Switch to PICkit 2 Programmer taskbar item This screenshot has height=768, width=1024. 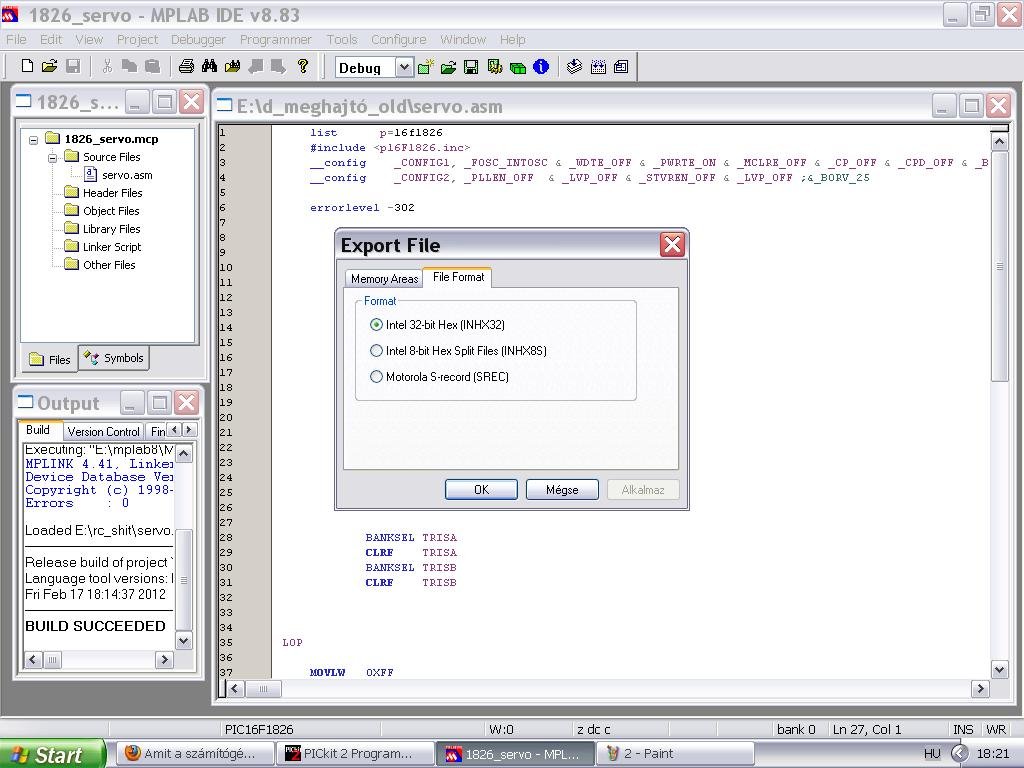tap(356, 754)
